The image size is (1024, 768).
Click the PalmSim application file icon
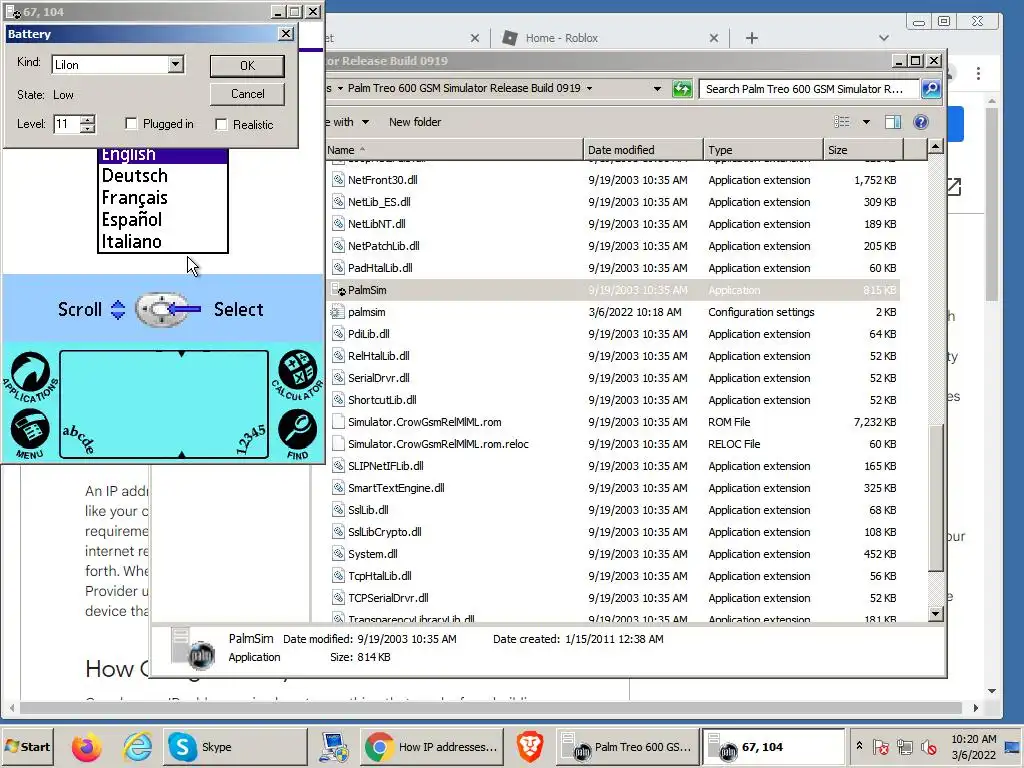pyautogui.click(x=338, y=290)
